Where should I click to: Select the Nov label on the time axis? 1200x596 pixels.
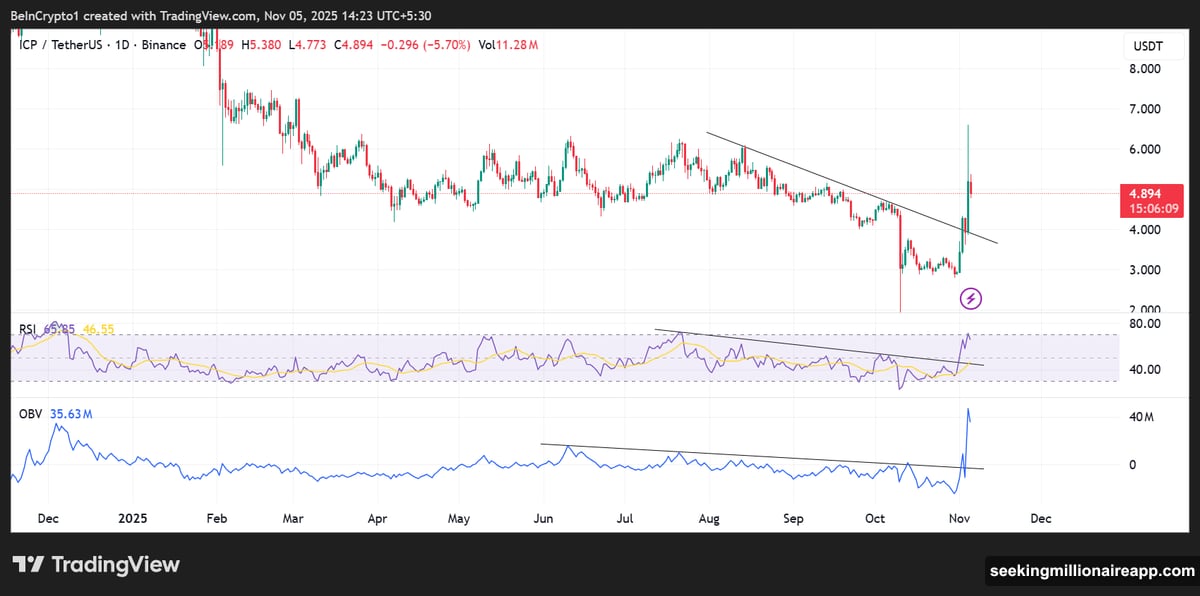point(958,518)
